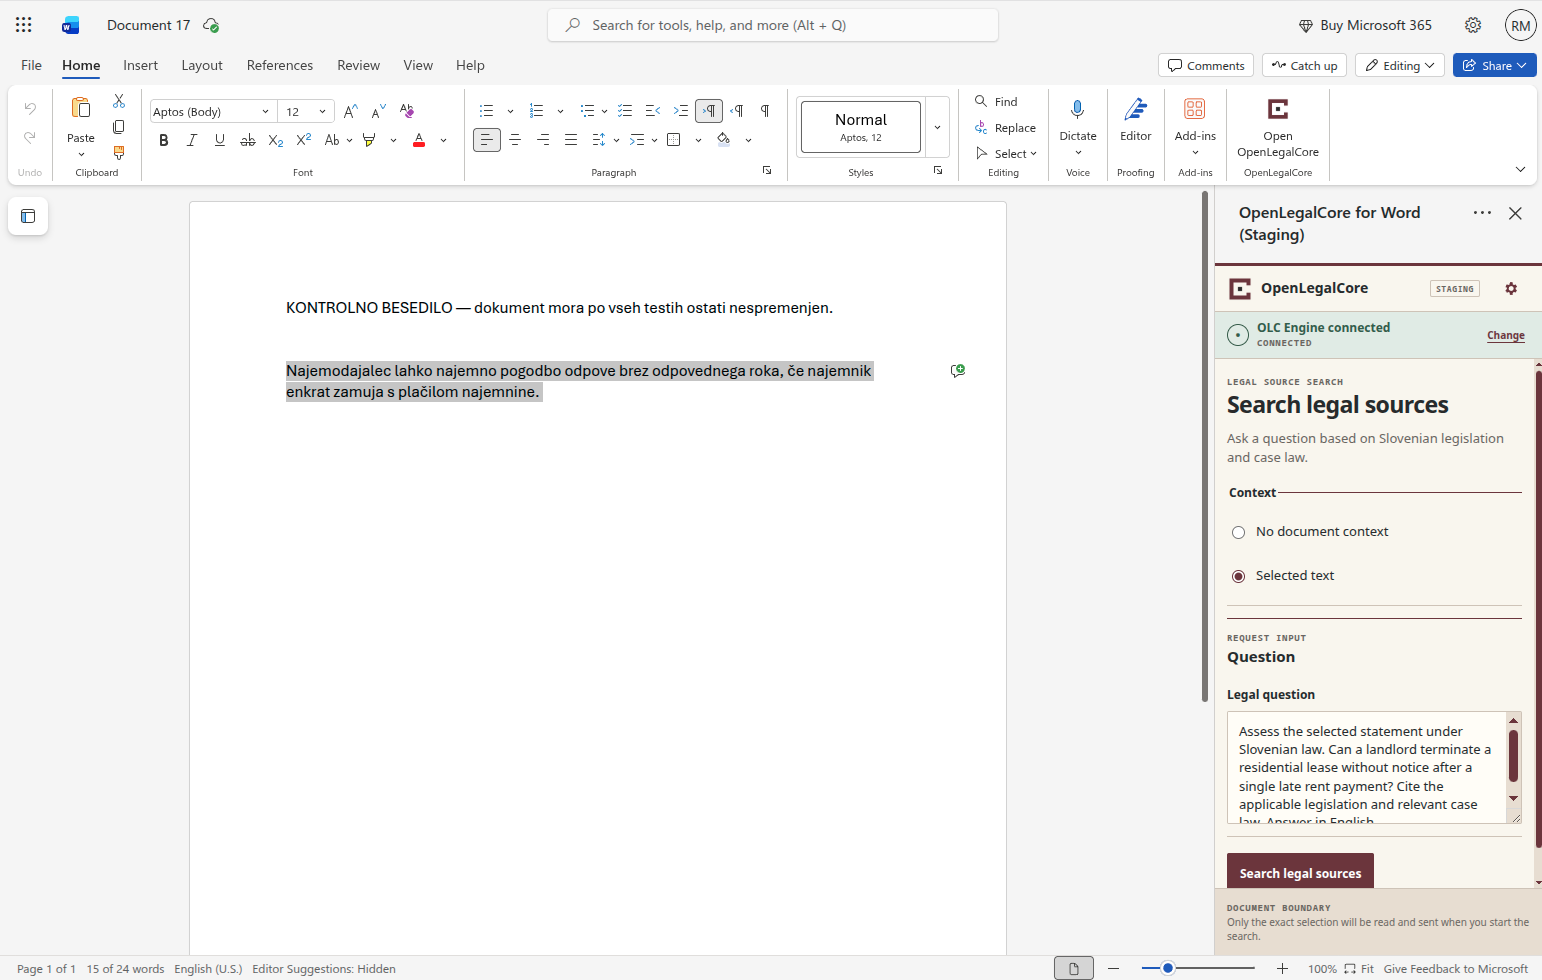Image resolution: width=1542 pixels, height=980 pixels.
Task: Toggle right-to-left text direction
Action: pos(737,111)
